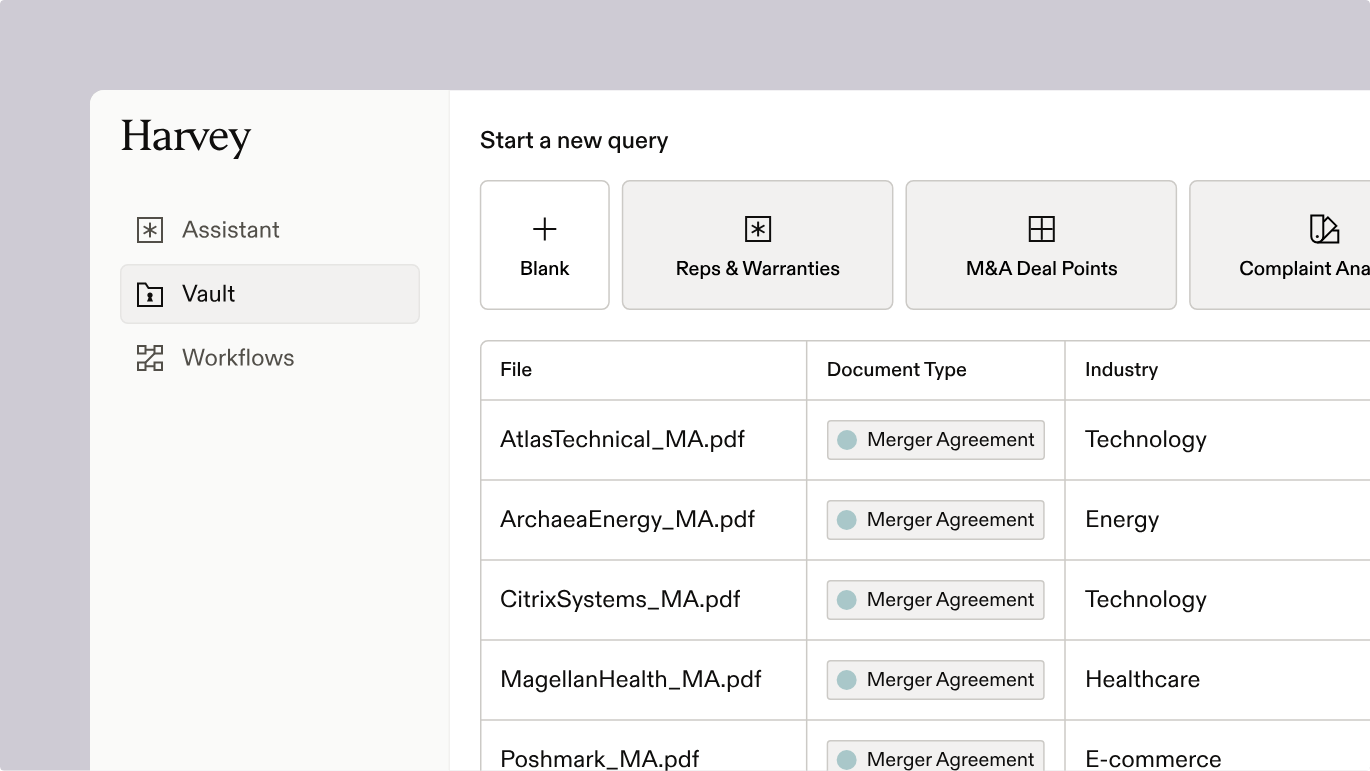Click Merger Agreement tag for AtlasTechnical row
The image size is (1370, 771).
point(936,440)
